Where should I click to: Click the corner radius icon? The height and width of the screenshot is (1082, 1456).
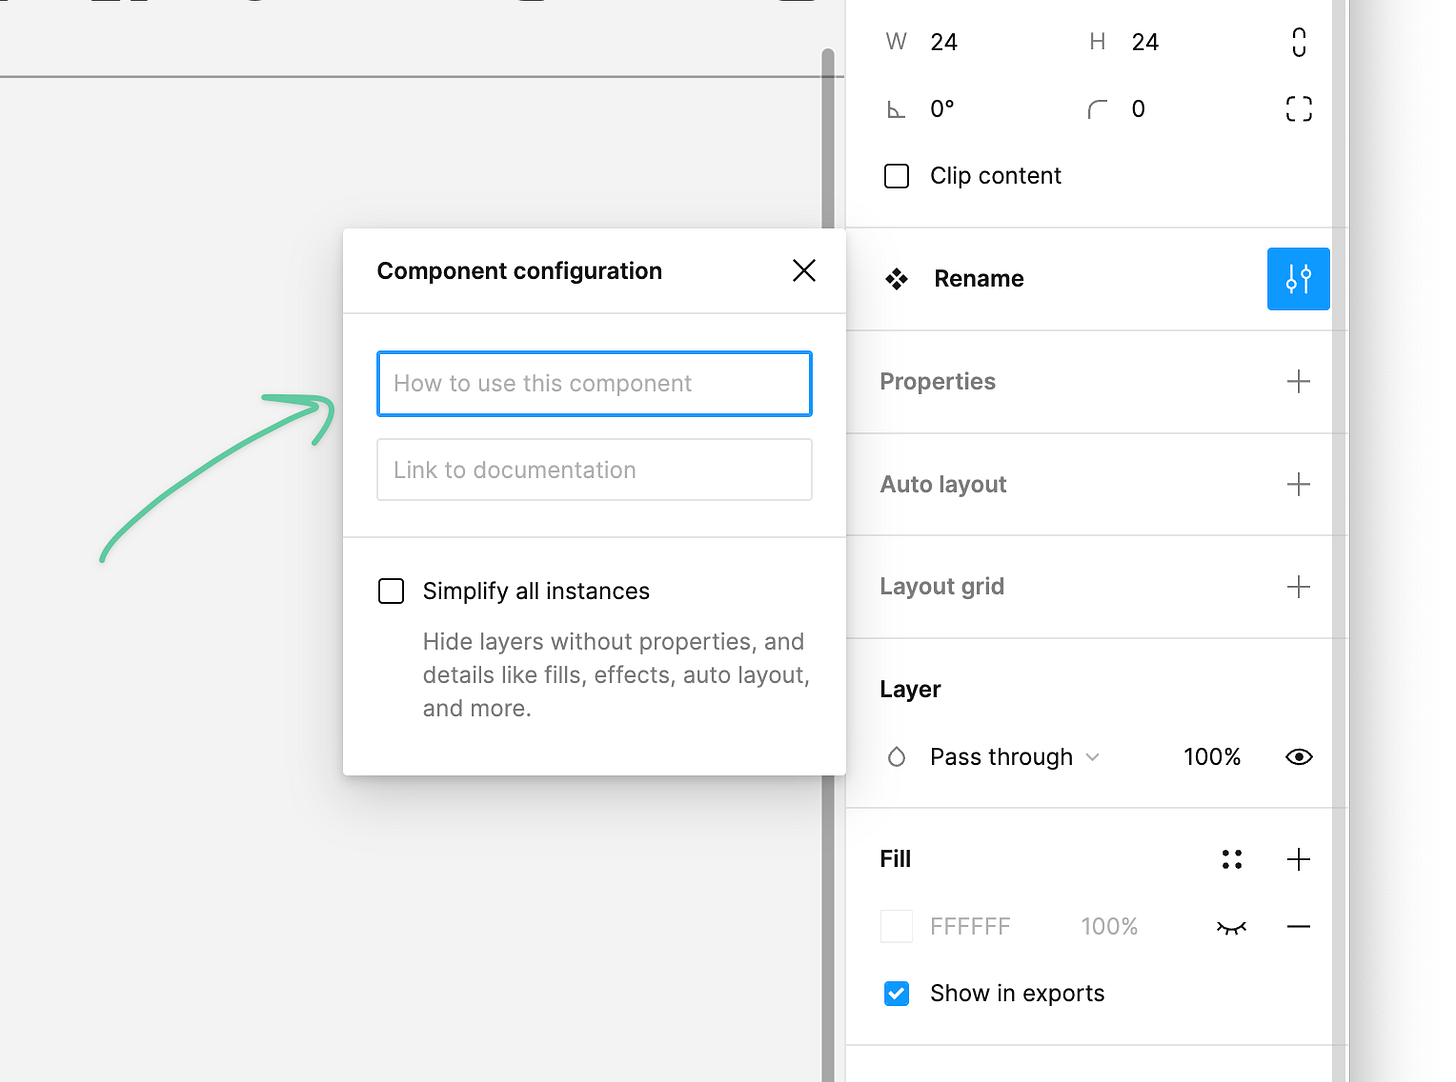point(1097,110)
